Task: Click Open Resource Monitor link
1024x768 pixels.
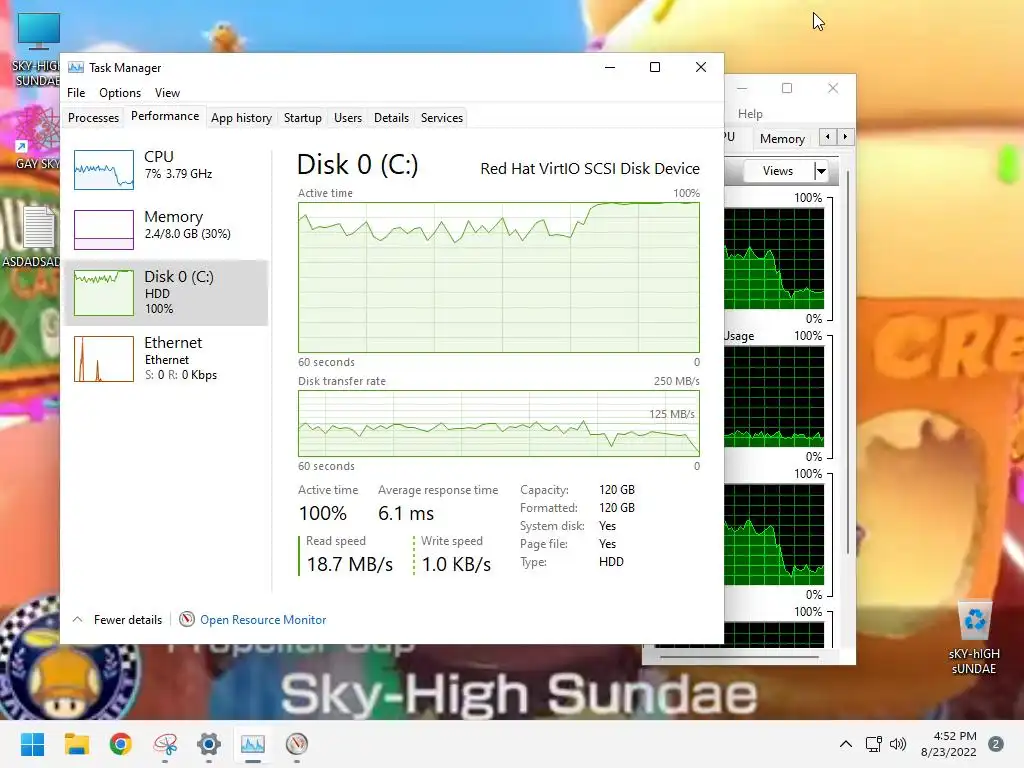Action: (263, 620)
